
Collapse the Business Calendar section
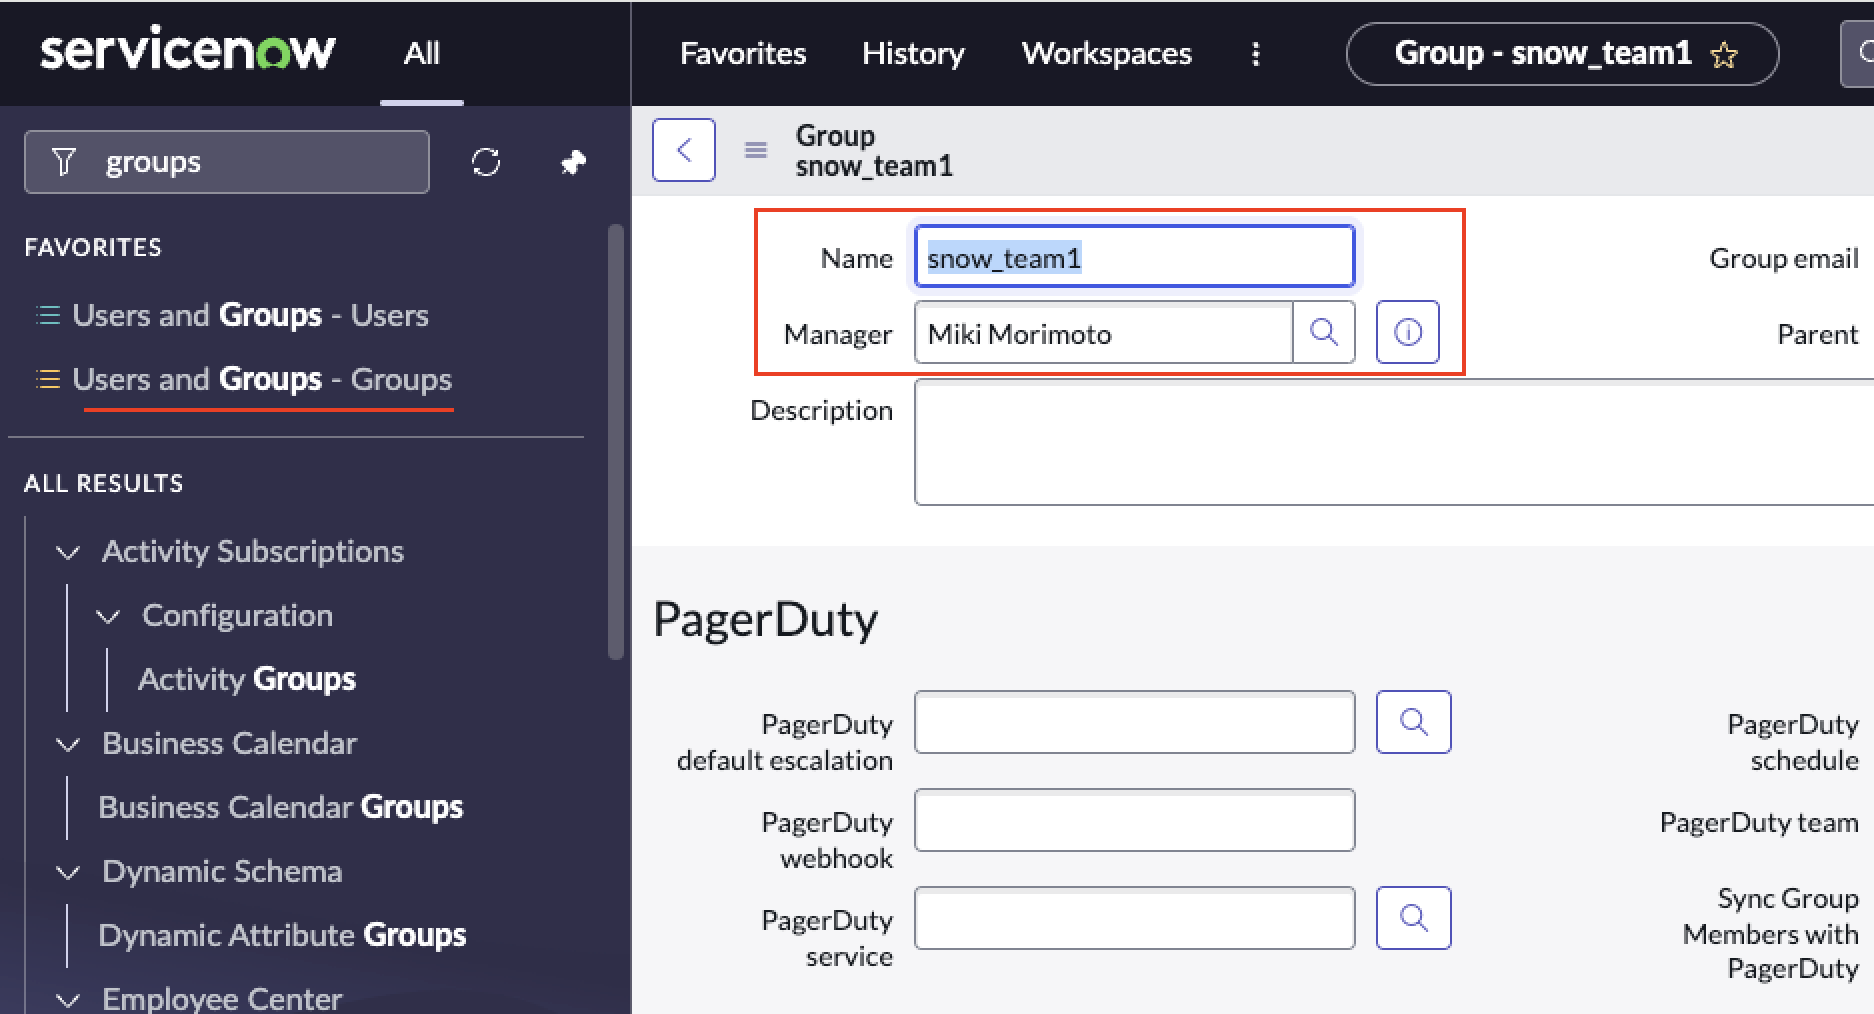(67, 744)
